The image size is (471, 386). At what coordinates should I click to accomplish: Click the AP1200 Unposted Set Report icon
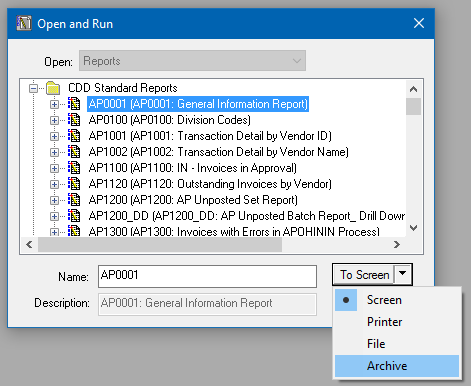coord(74,200)
